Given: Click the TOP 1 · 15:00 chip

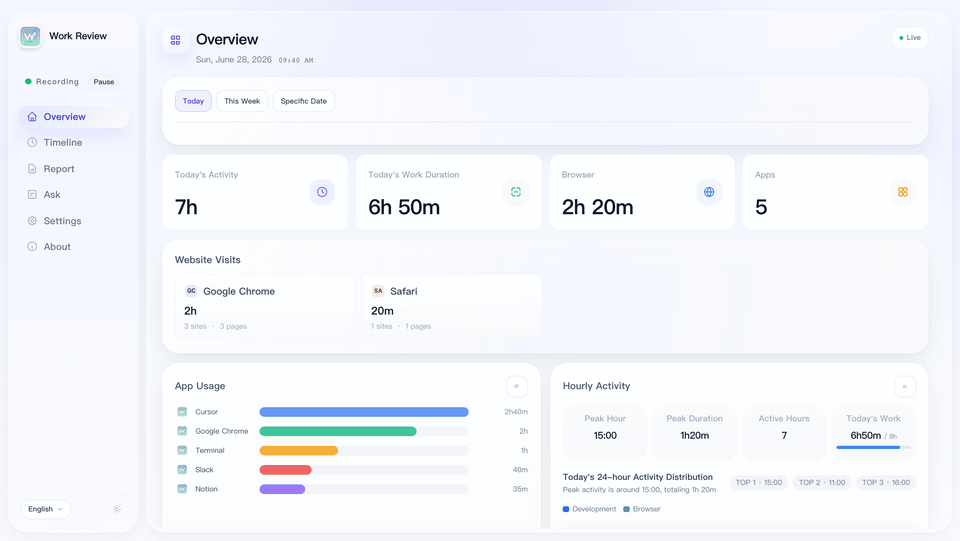Looking at the screenshot, I should point(759,482).
